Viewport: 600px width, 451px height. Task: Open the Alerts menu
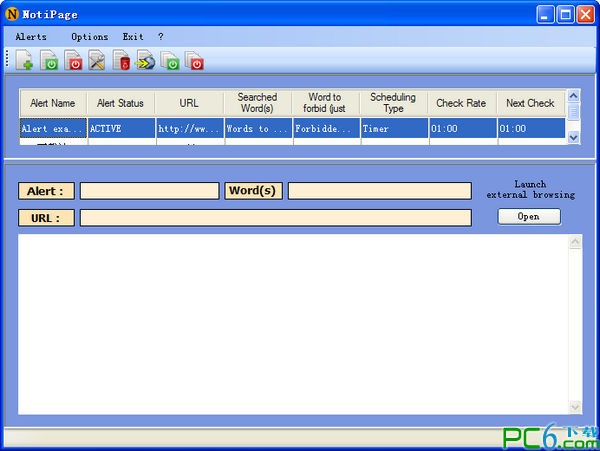31,37
